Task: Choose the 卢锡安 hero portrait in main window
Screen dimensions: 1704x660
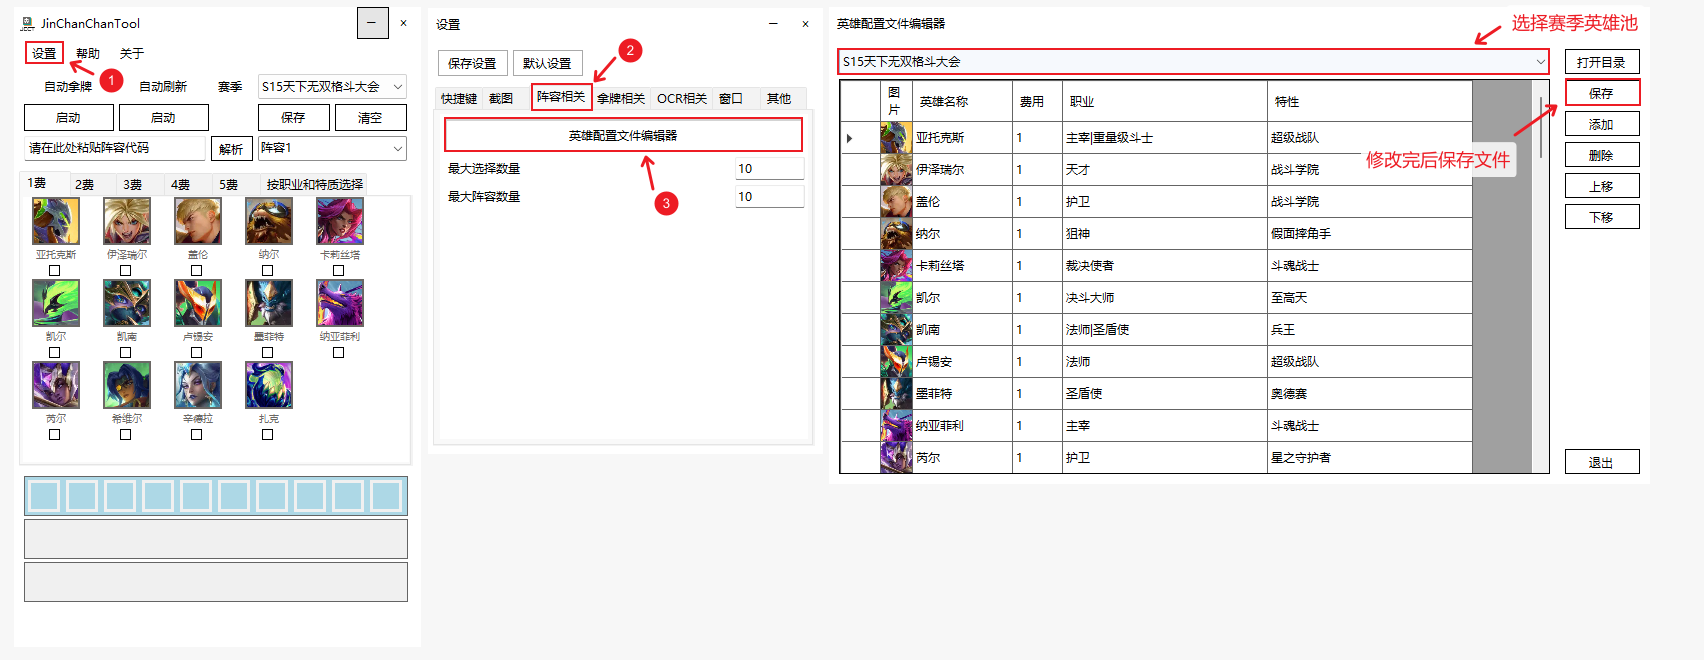Action: 198,303
